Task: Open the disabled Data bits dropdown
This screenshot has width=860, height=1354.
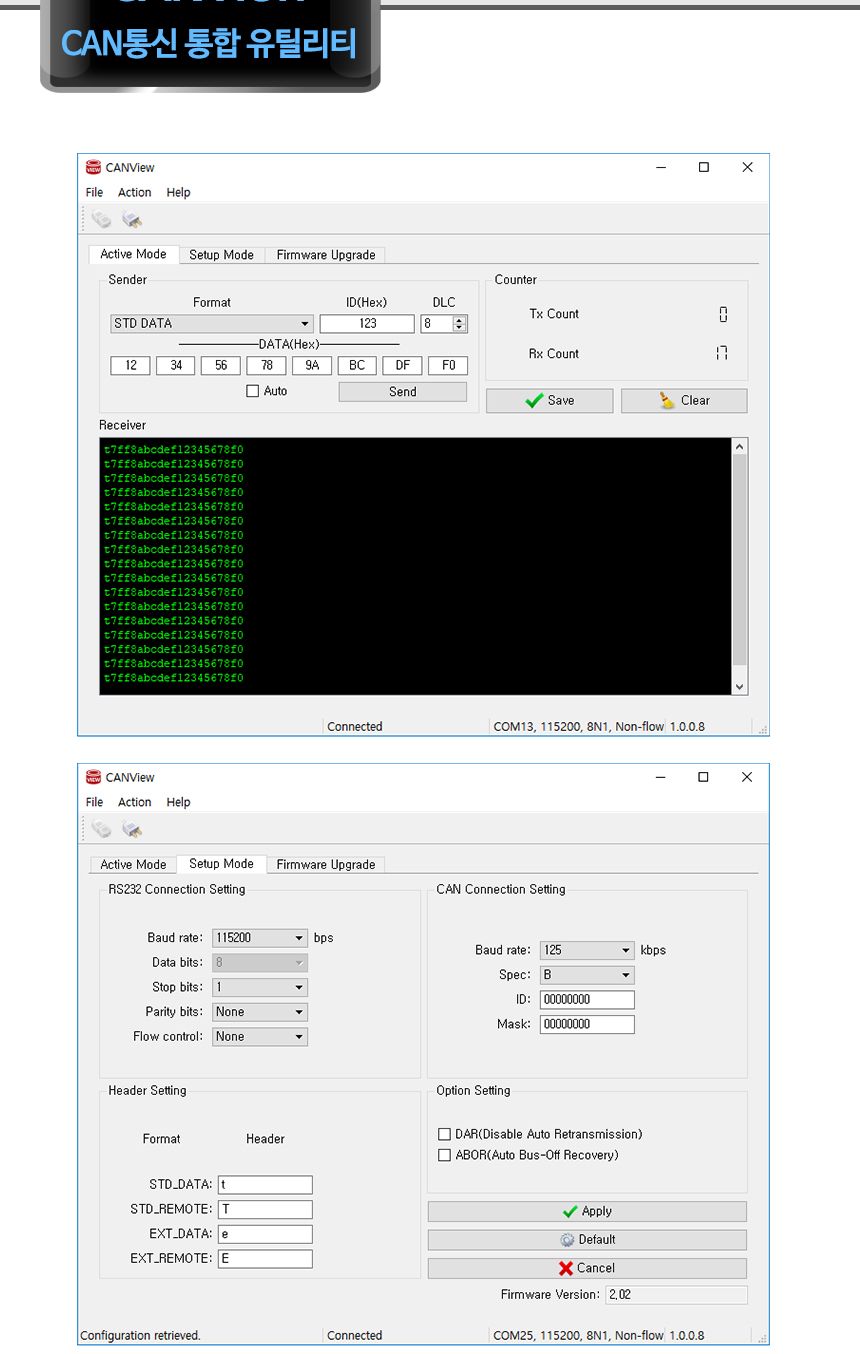Action: click(x=260, y=962)
